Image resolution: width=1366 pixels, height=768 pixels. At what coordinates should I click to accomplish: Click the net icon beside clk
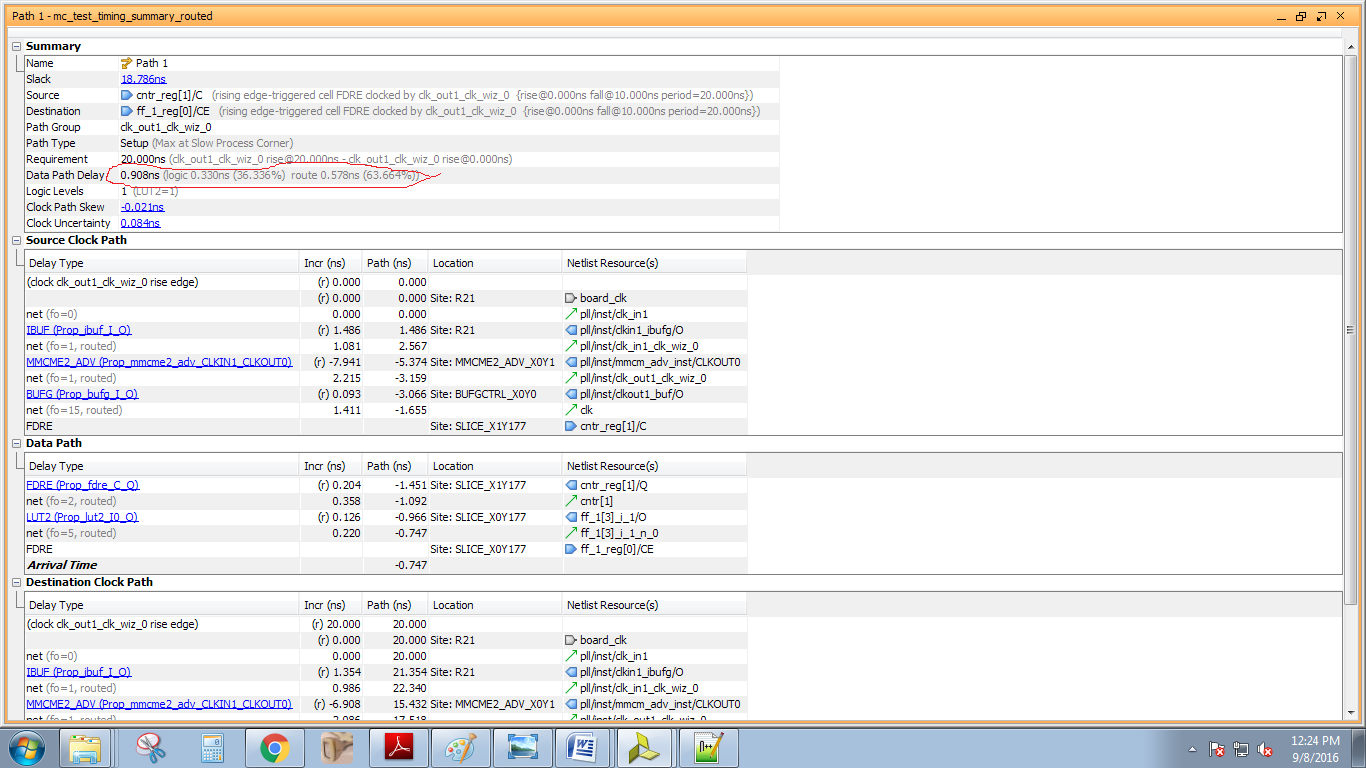tap(571, 410)
